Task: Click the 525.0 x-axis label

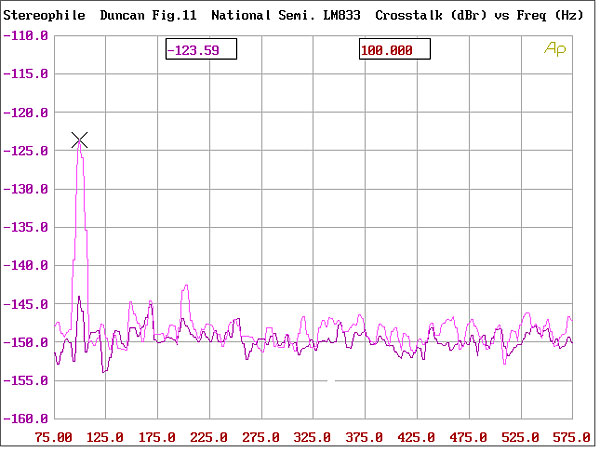Action: 520,437
